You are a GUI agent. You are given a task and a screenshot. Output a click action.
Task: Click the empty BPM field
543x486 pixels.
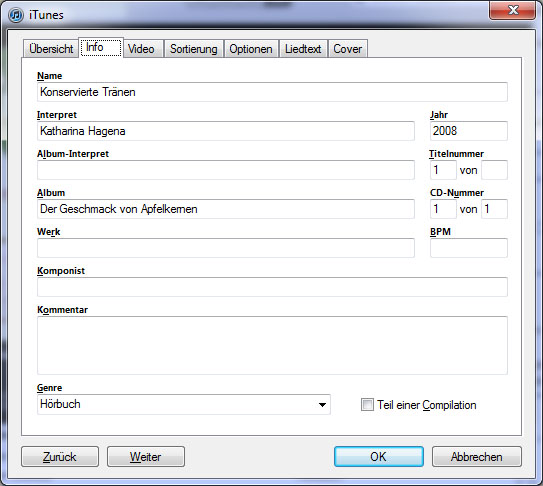coord(469,248)
